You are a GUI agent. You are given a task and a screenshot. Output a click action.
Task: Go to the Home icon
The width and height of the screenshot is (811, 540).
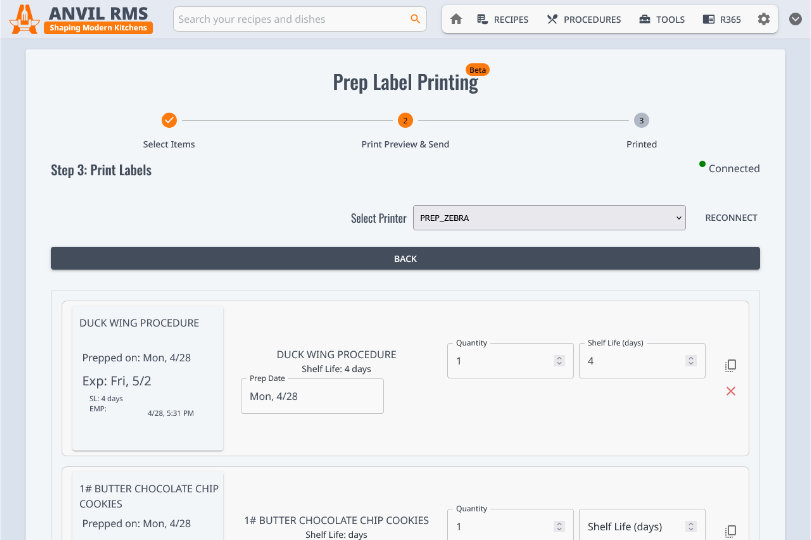coord(456,19)
